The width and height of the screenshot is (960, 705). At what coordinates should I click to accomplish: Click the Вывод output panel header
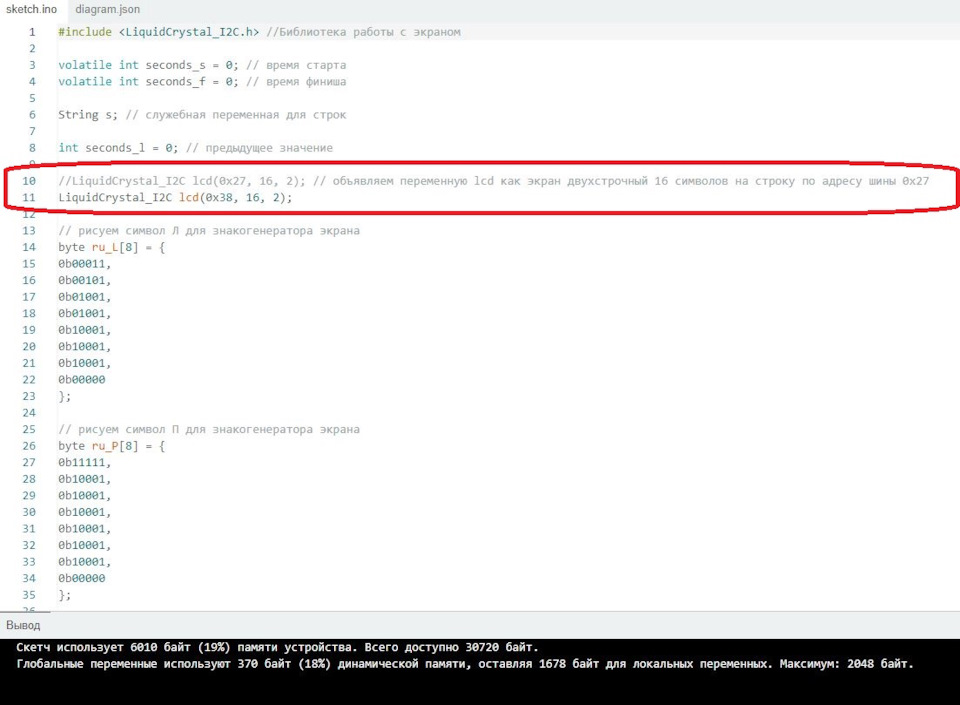(x=23, y=625)
